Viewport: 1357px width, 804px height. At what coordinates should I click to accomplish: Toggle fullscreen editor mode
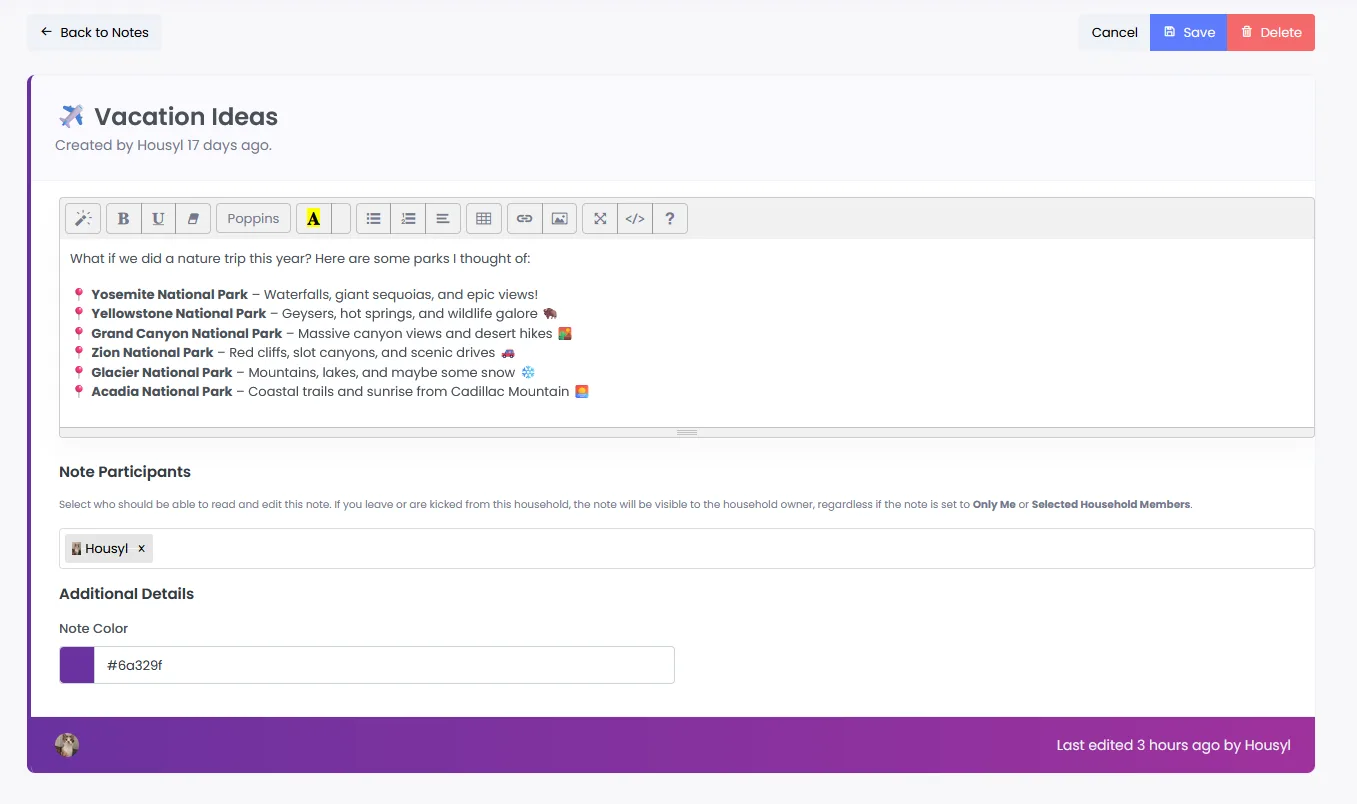[600, 219]
